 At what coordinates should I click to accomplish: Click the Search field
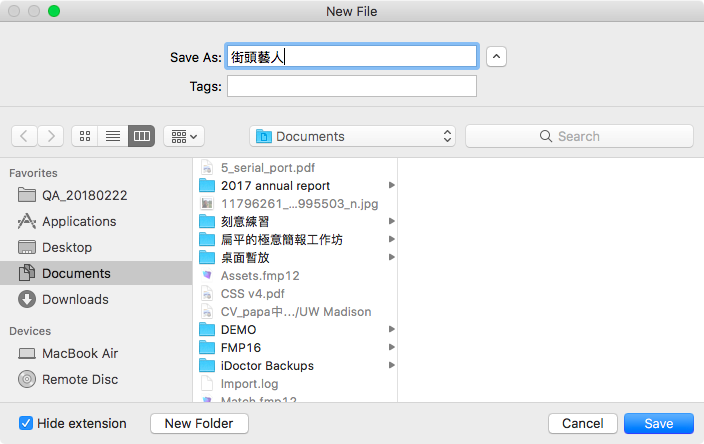[579, 136]
